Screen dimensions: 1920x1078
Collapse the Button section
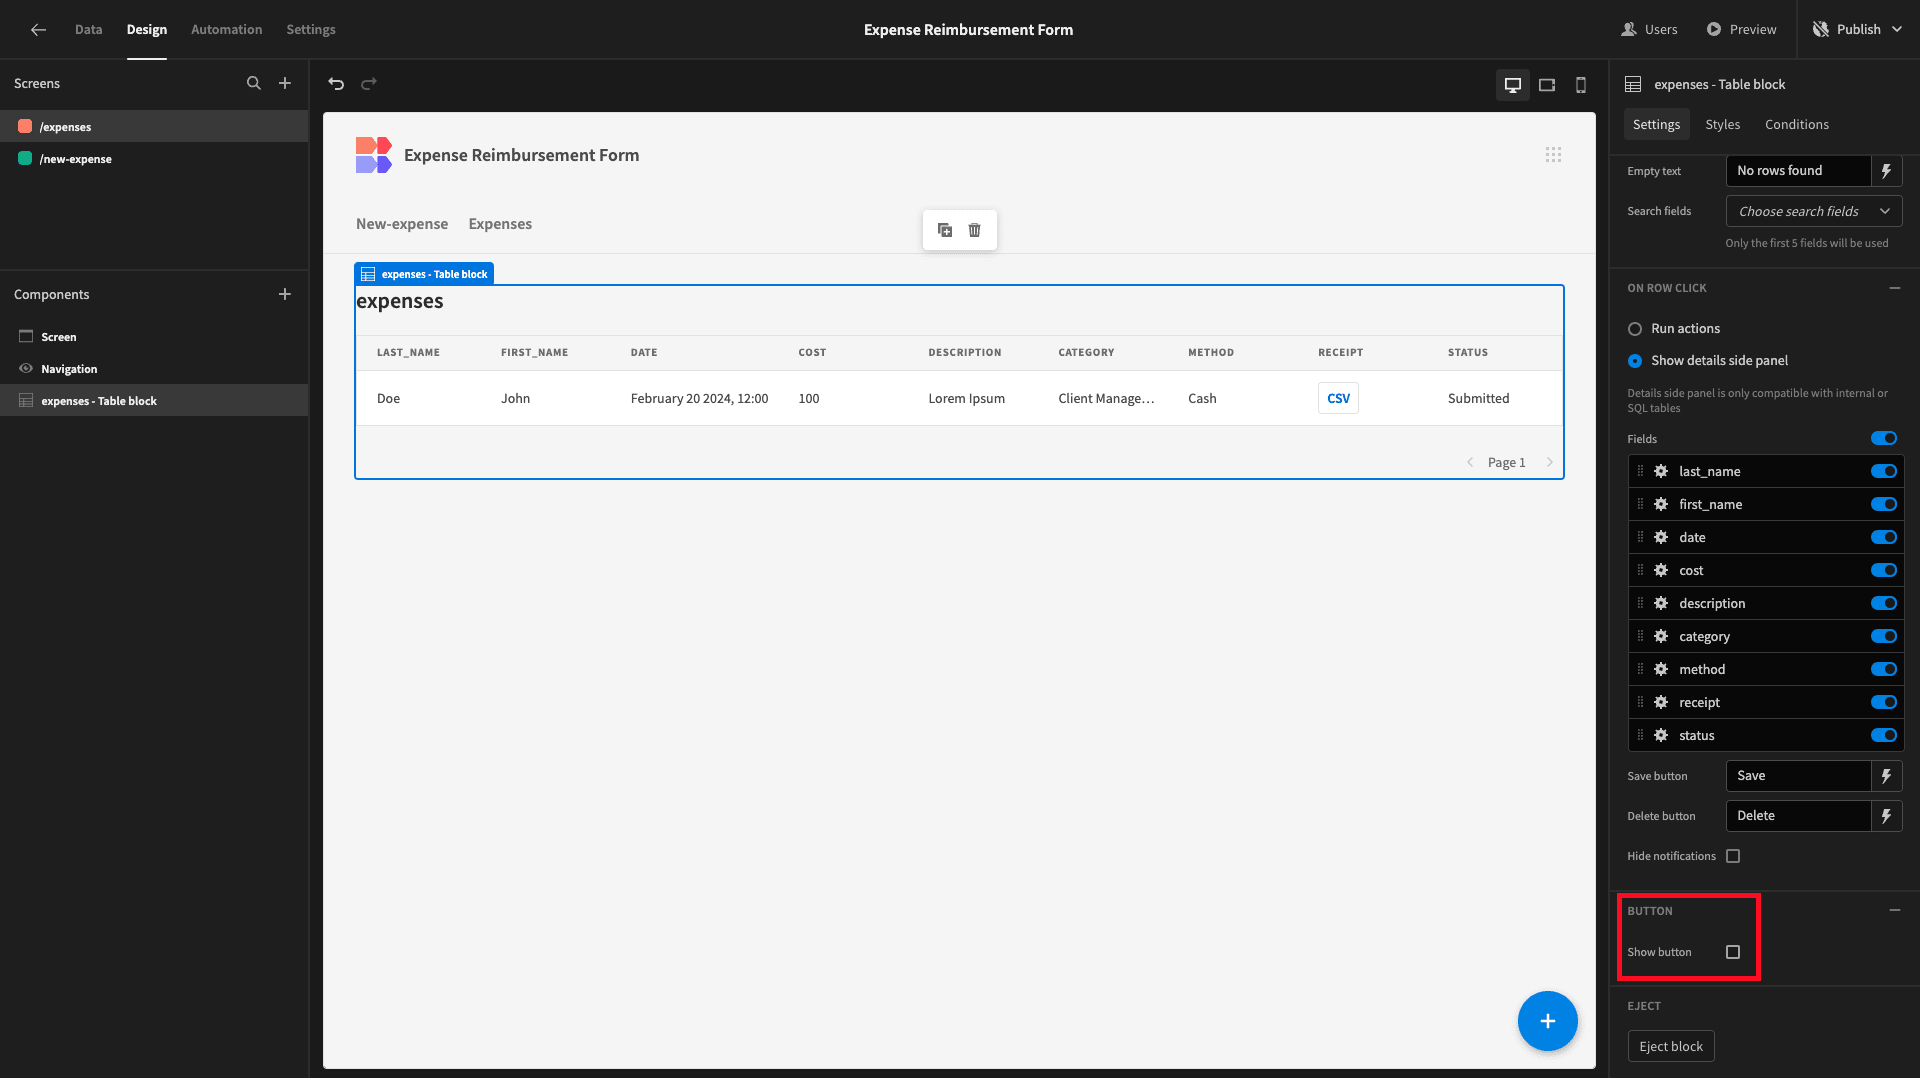(x=1894, y=911)
